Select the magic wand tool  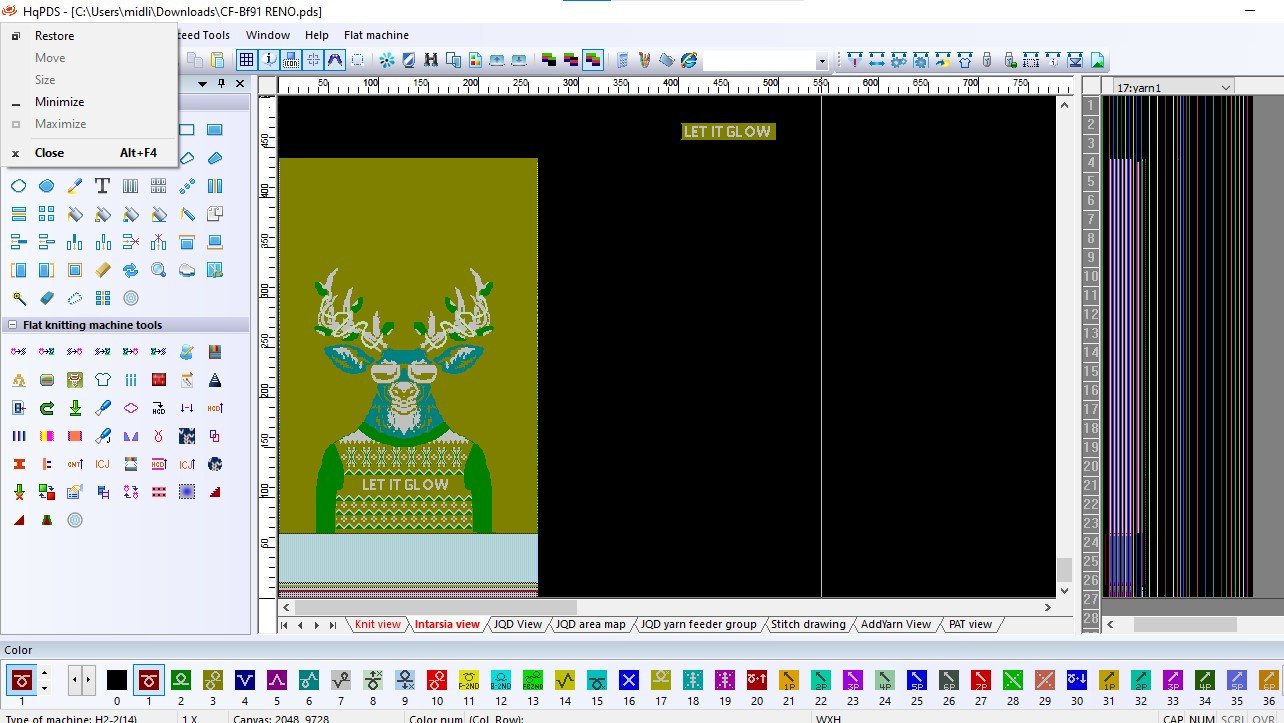tap(18, 298)
